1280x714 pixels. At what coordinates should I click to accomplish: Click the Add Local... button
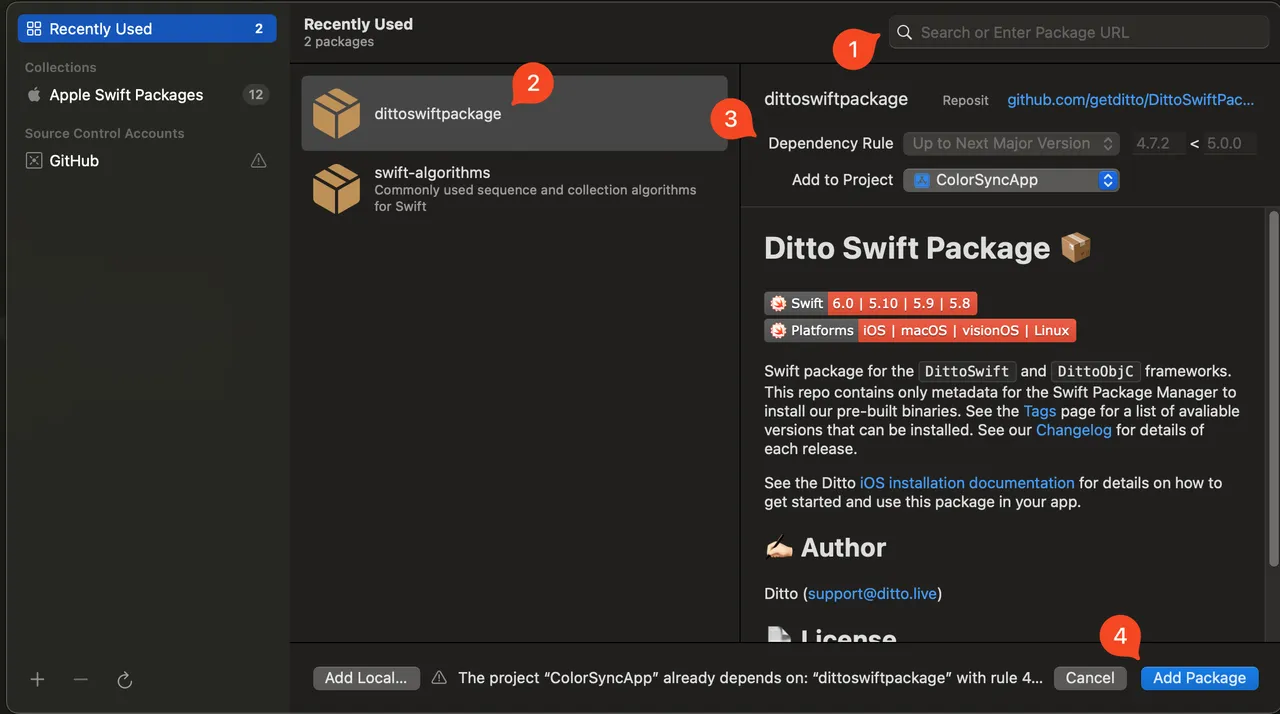(366, 678)
